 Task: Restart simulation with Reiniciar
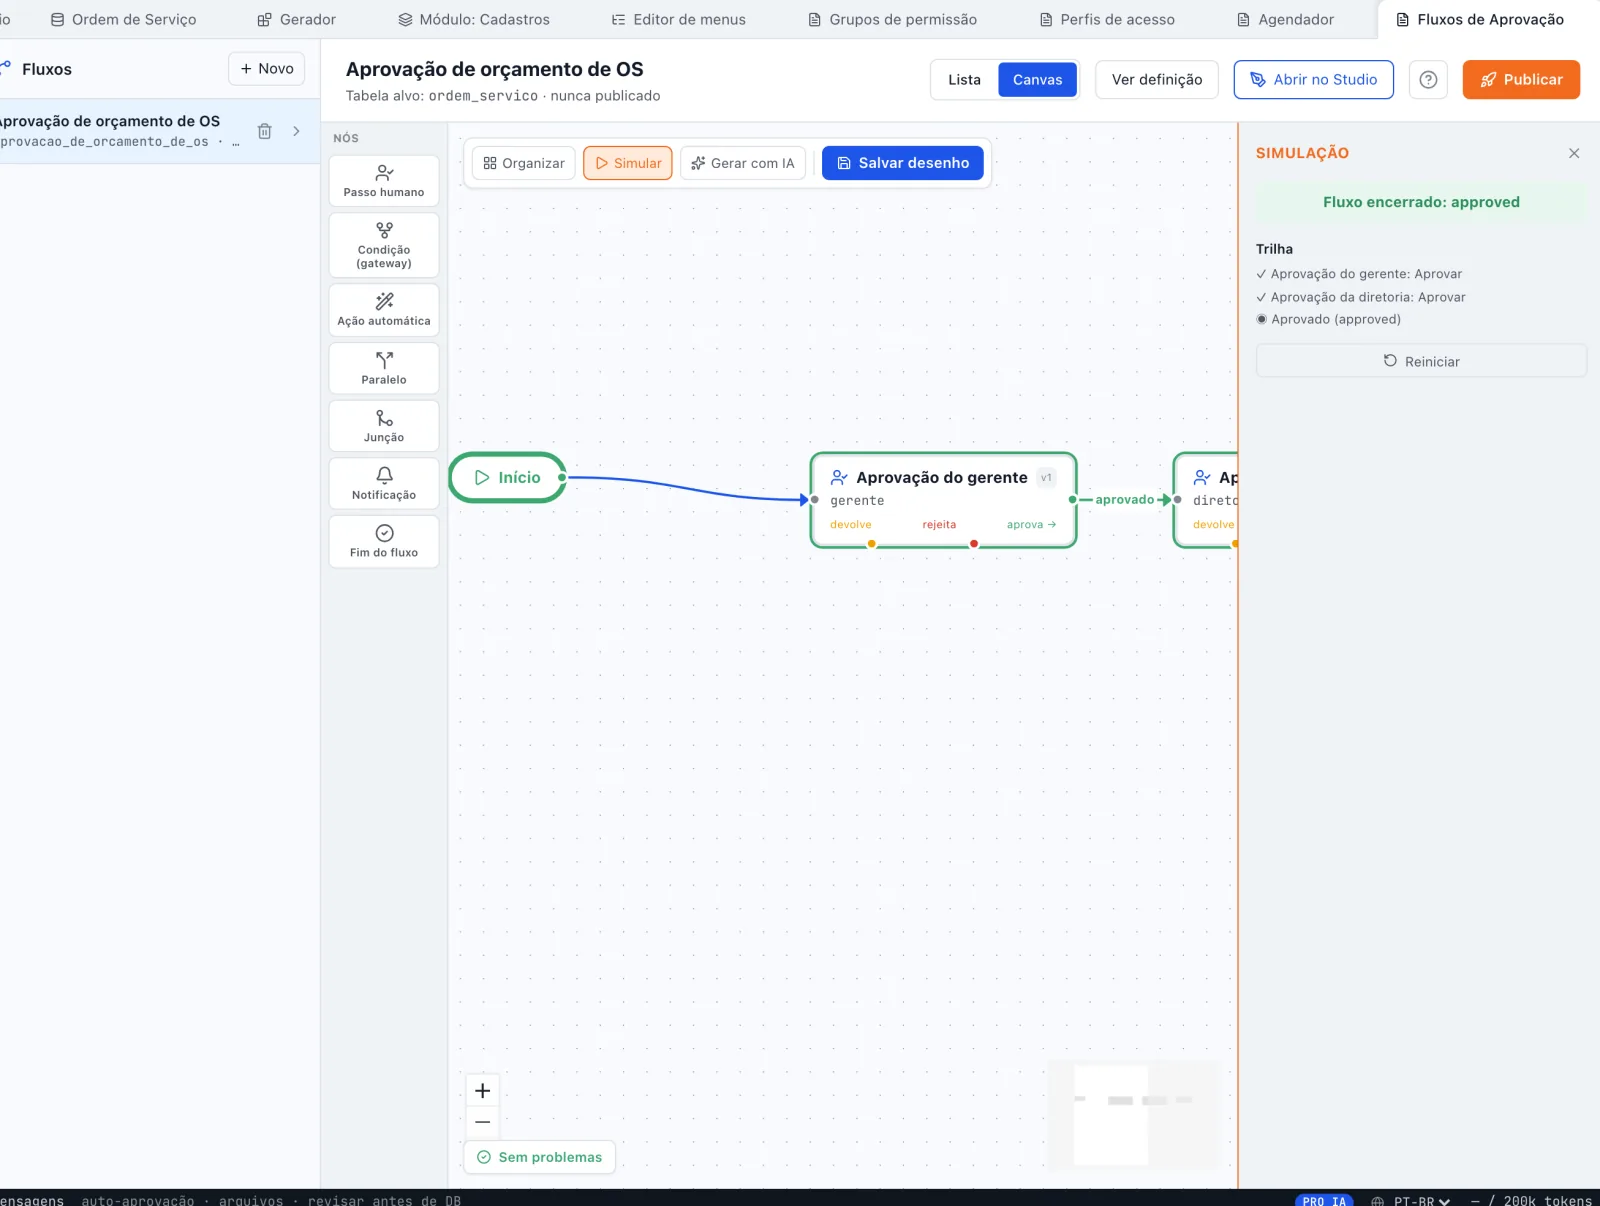[1421, 361]
